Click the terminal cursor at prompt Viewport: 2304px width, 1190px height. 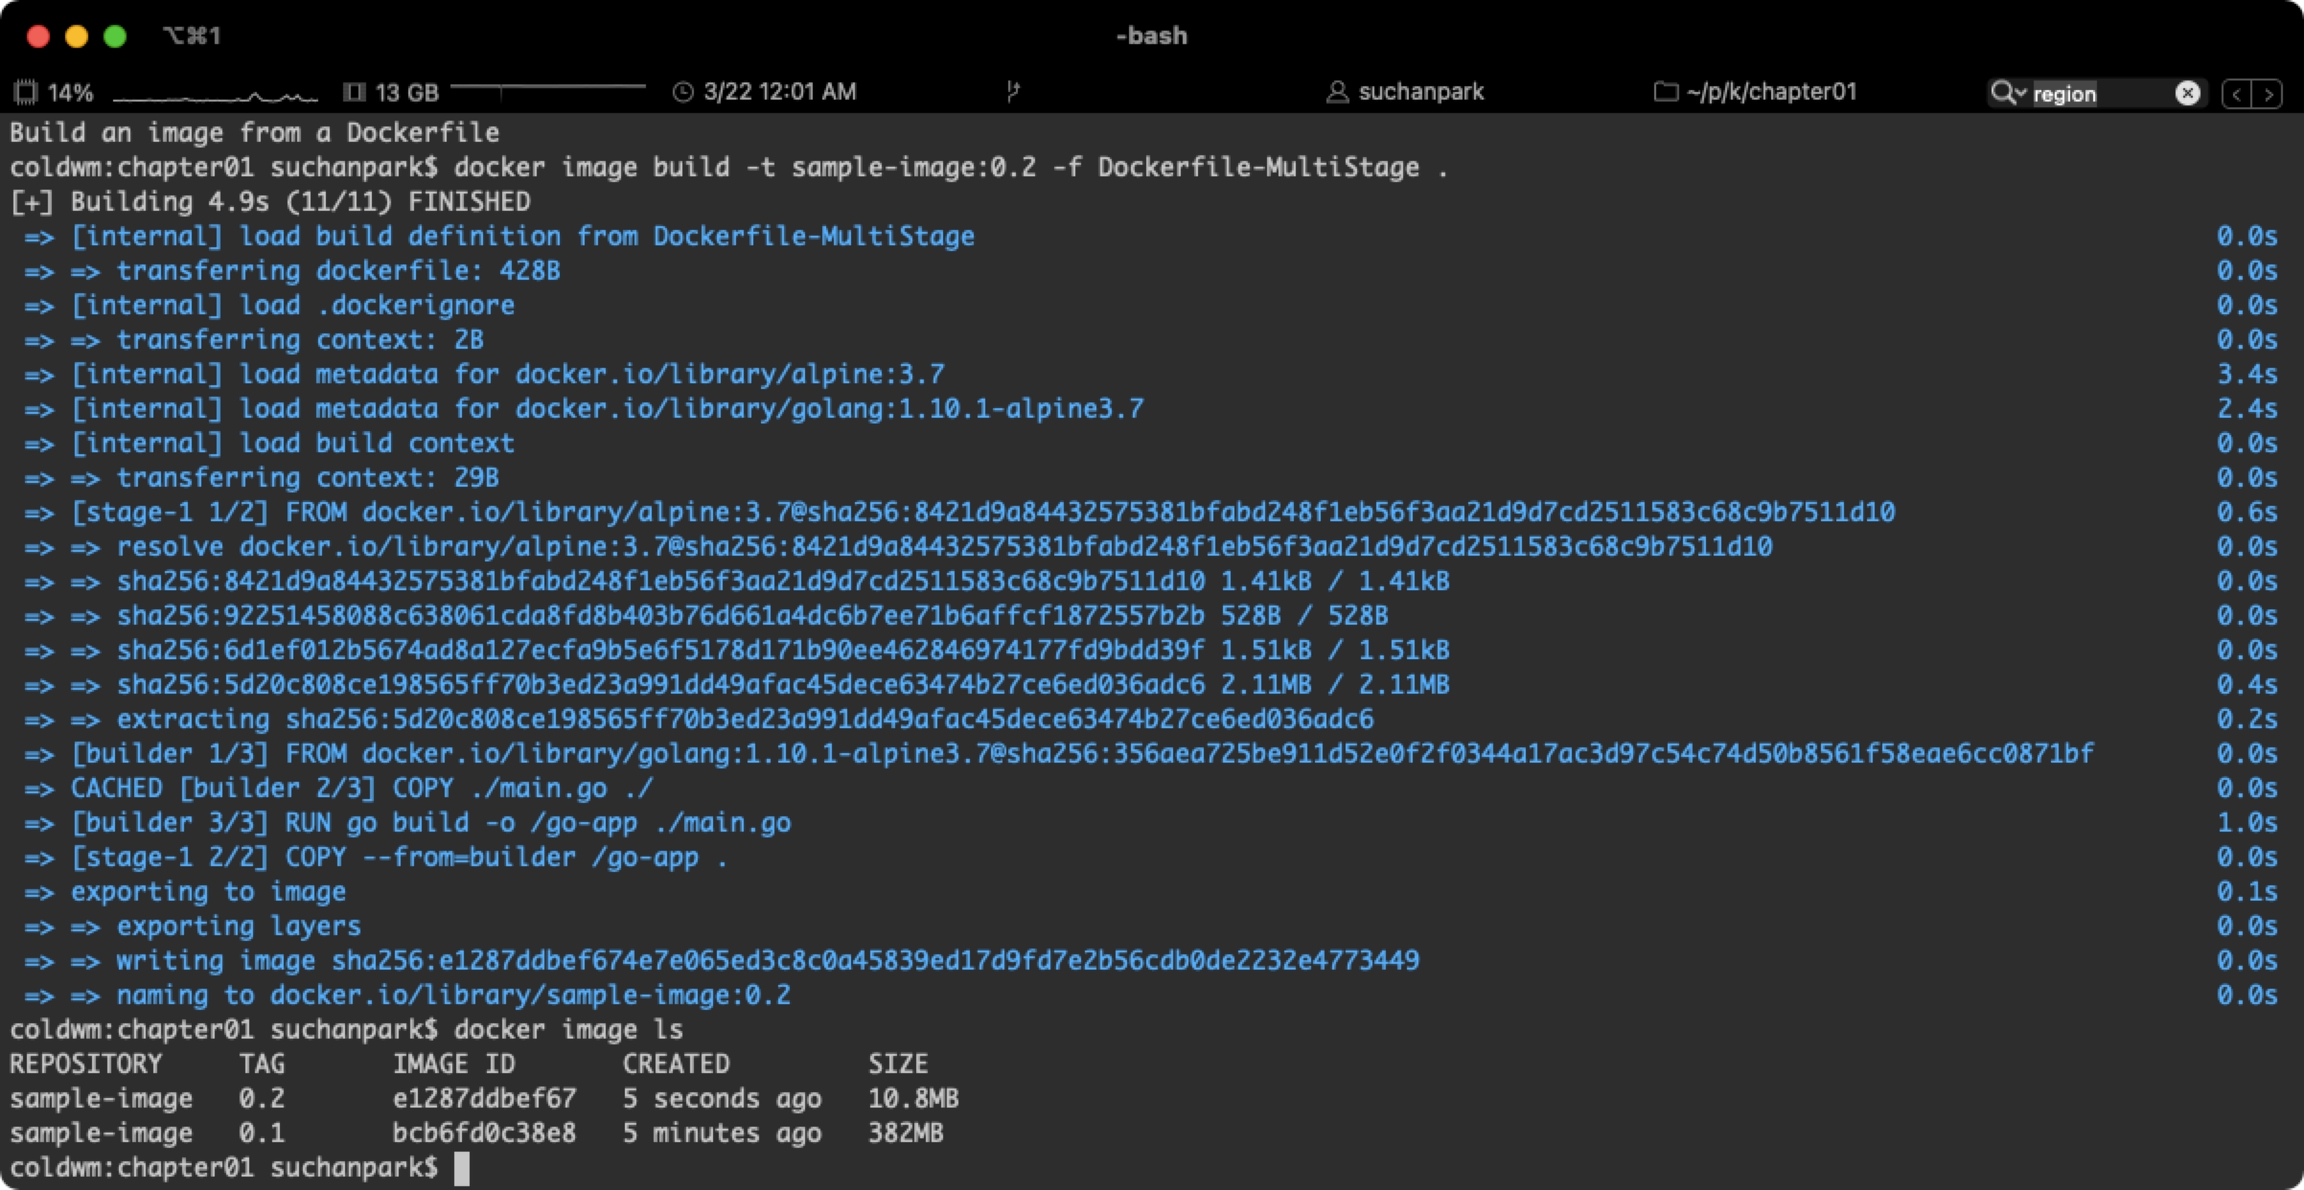click(x=461, y=1167)
